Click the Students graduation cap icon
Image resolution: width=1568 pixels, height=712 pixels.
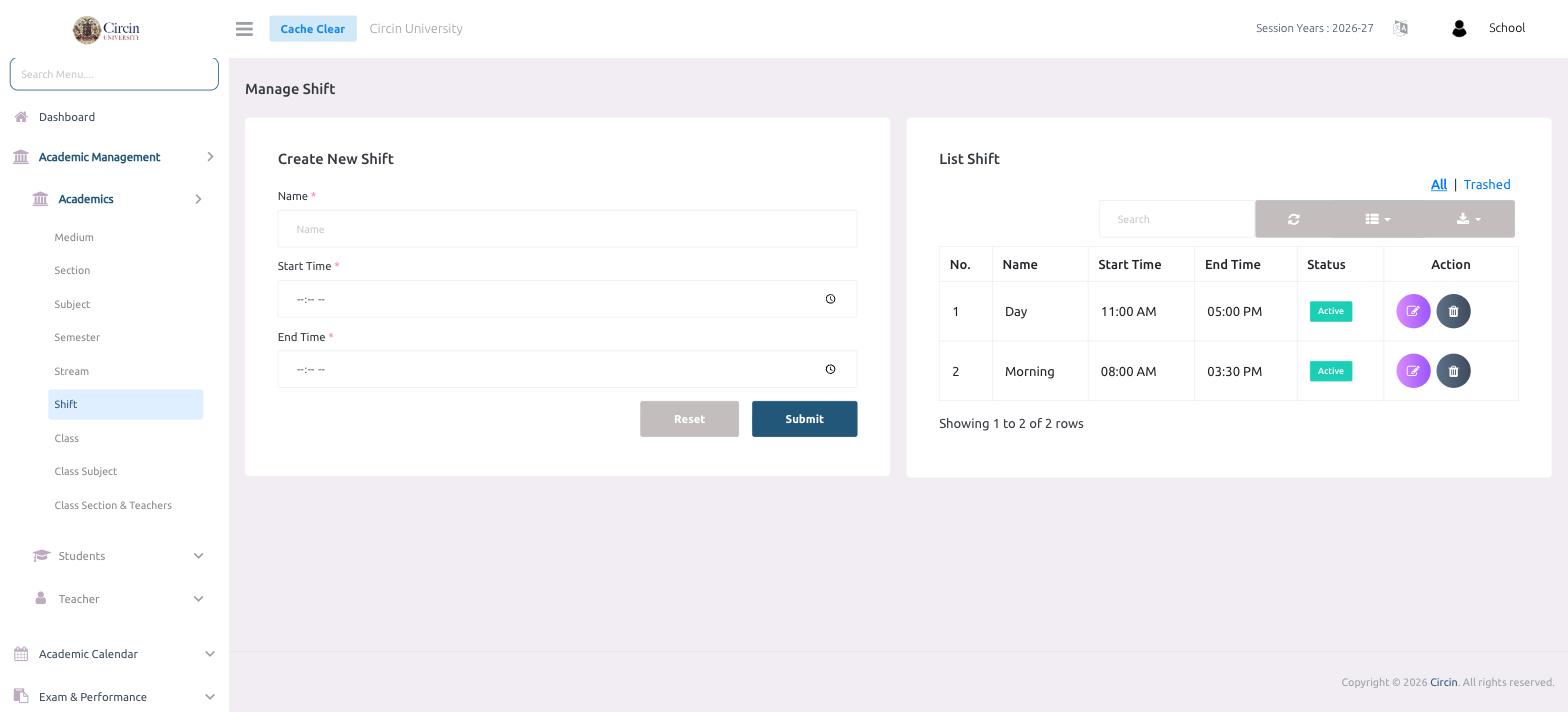point(41,556)
